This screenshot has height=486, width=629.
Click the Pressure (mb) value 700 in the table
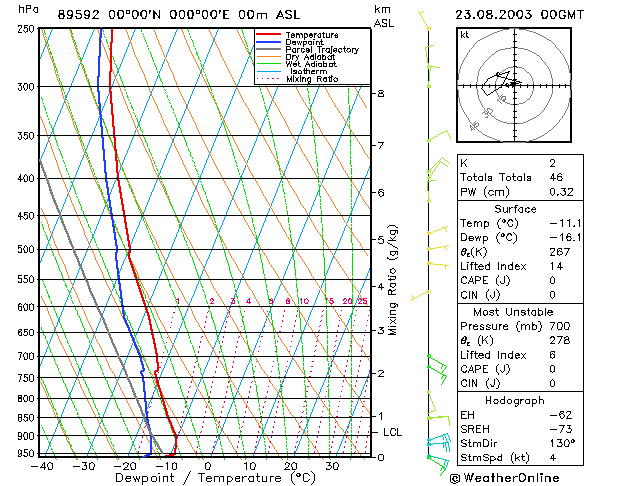click(x=560, y=326)
